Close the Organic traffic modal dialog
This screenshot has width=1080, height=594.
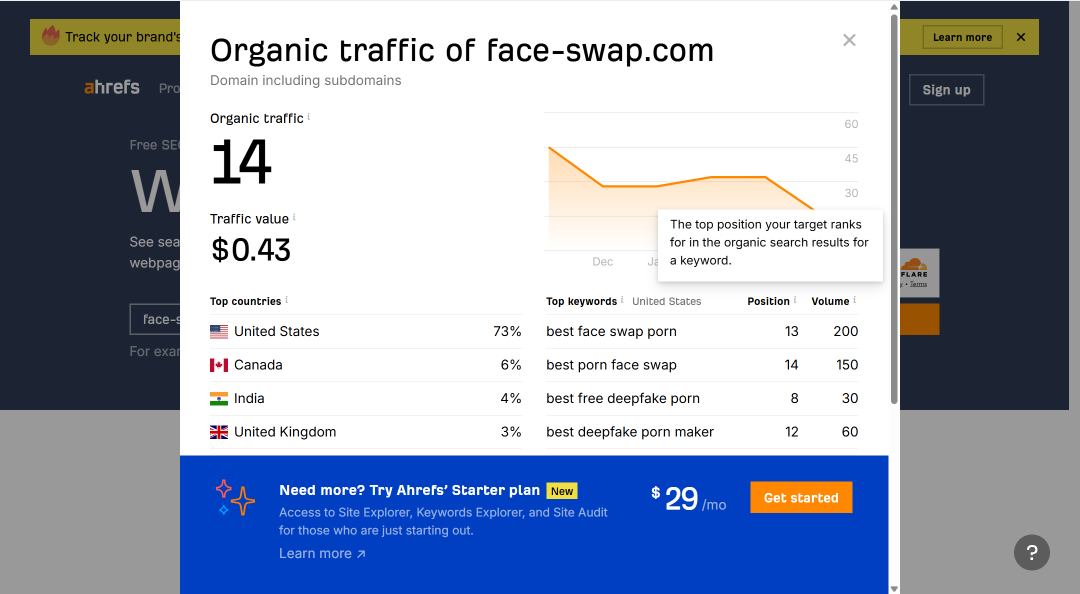pyautogui.click(x=849, y=40)
